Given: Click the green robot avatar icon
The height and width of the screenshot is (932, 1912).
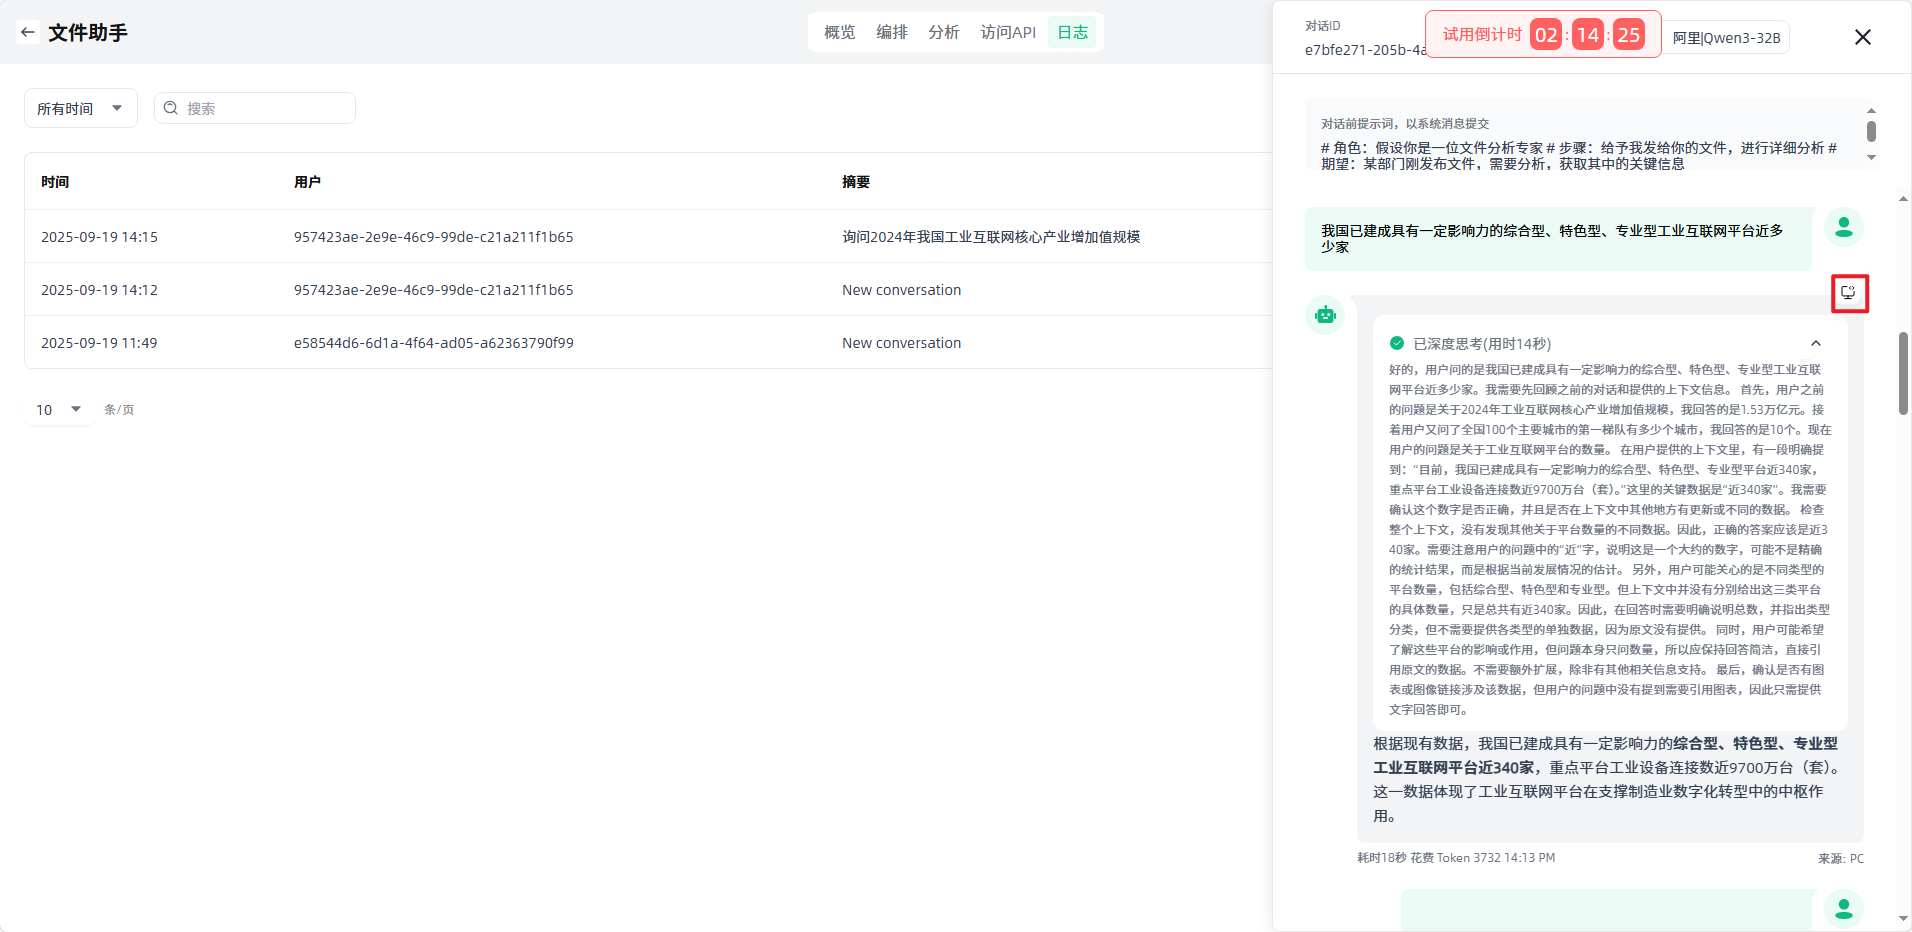Looking at the screenshot, I should click(x=1325, y=315).
